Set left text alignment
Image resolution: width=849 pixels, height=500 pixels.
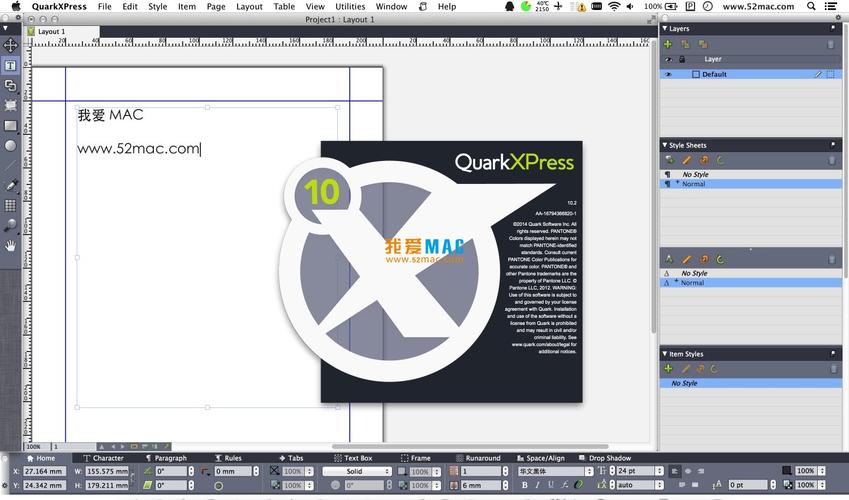[x=675, y=471]
